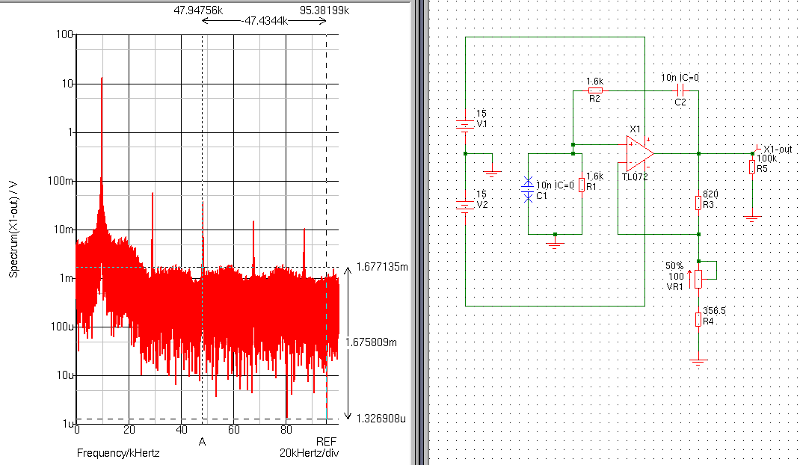Select feedback resistor R2 symbol
The width and height of the screenshot is (800, 465).
click(x=595, y=89)
